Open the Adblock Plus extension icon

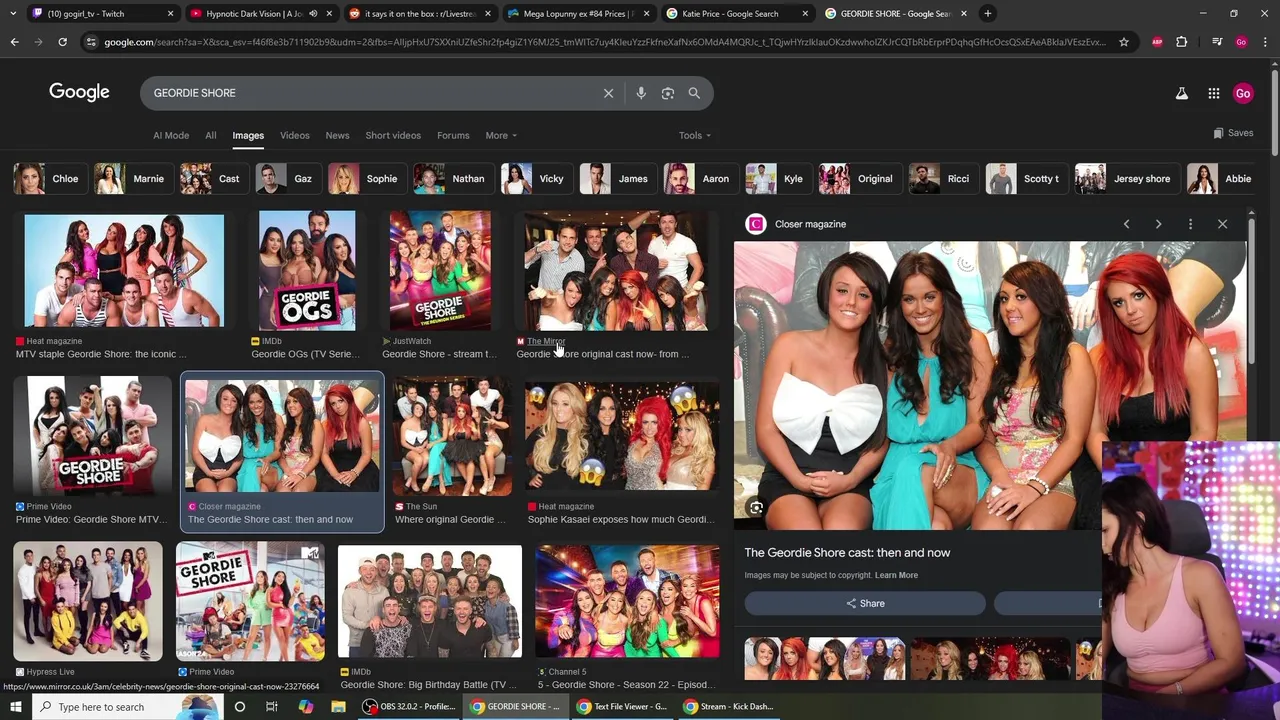(1157, 42)
